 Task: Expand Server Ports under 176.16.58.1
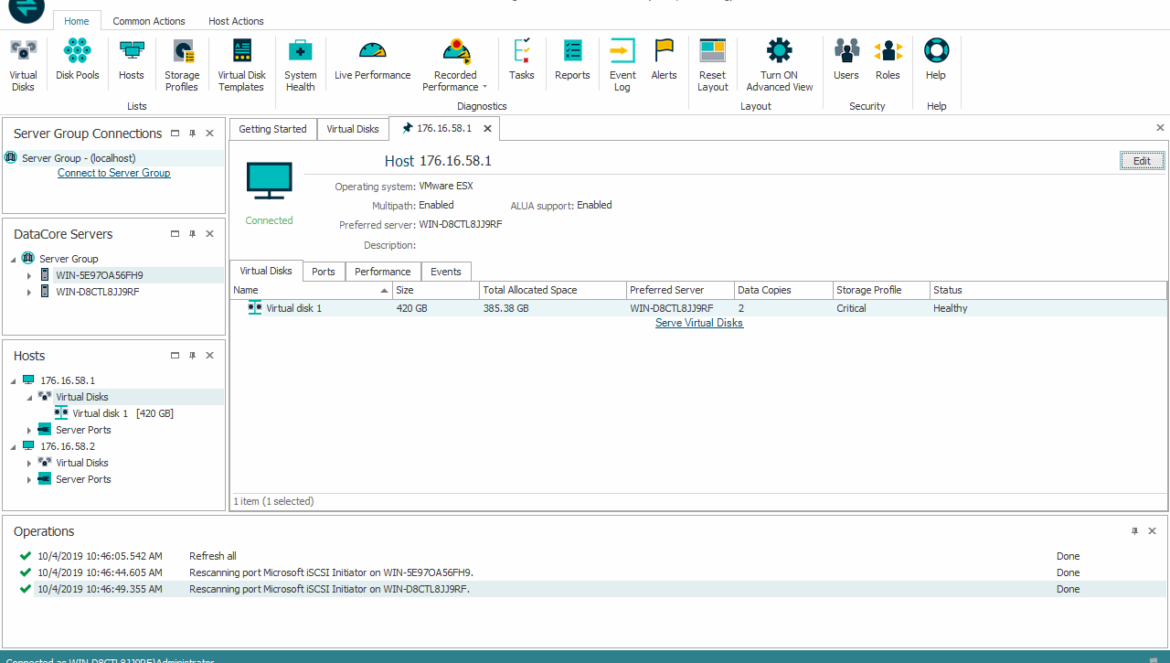pyautogui.click(x=29, y=430)
